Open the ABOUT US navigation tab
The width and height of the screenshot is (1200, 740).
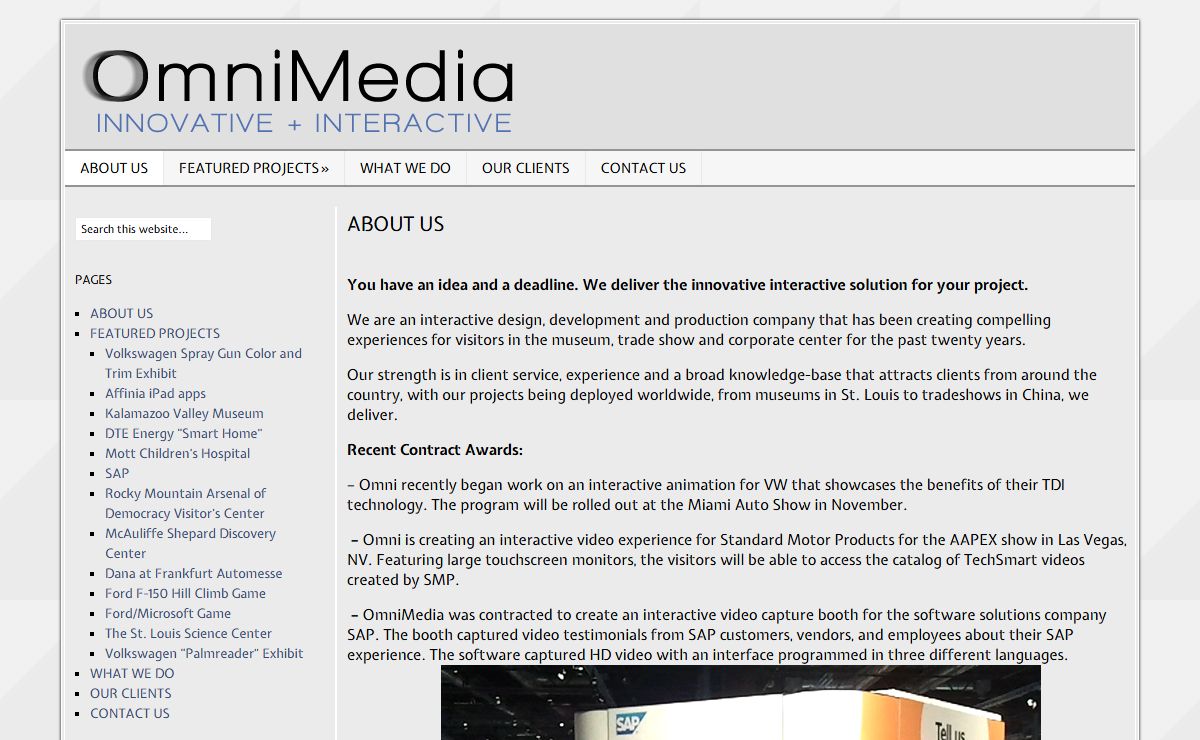click(x=114, y=168)
